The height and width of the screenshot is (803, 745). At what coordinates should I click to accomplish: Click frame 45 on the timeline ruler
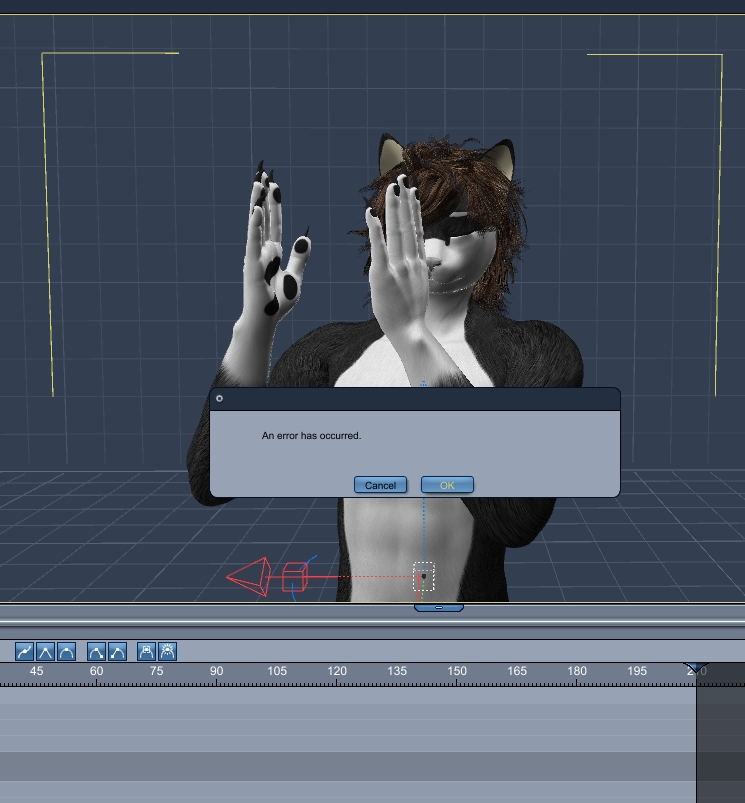click(36, 671)
